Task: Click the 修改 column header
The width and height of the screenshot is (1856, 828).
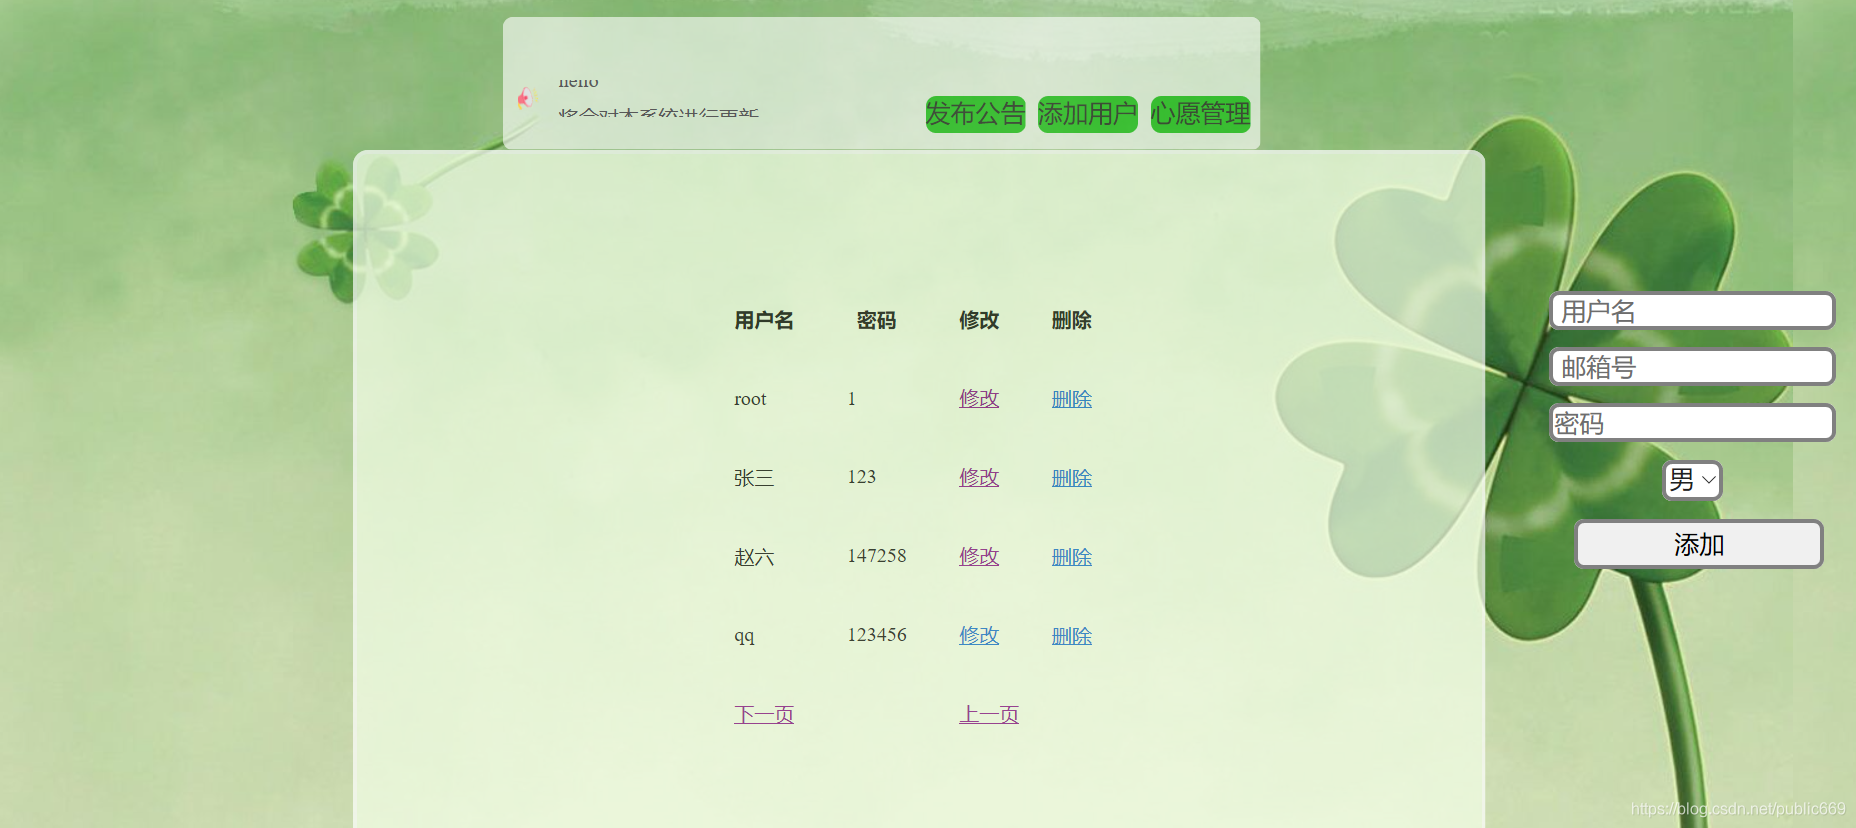Action: click(979, 320)
